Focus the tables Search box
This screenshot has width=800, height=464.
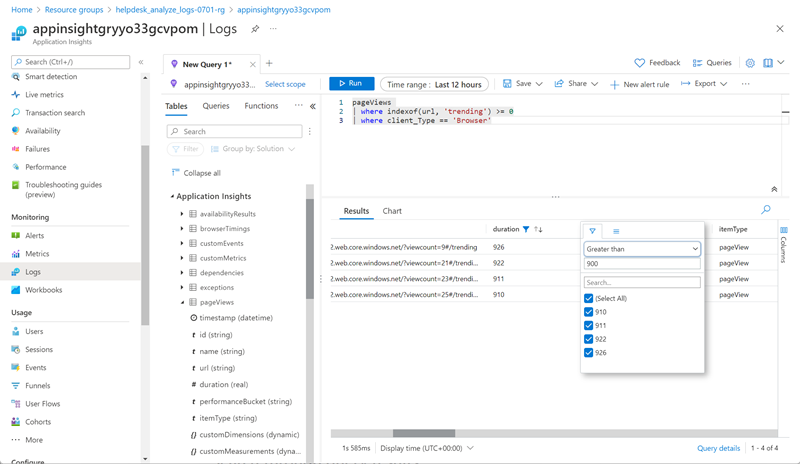[234, 132]
